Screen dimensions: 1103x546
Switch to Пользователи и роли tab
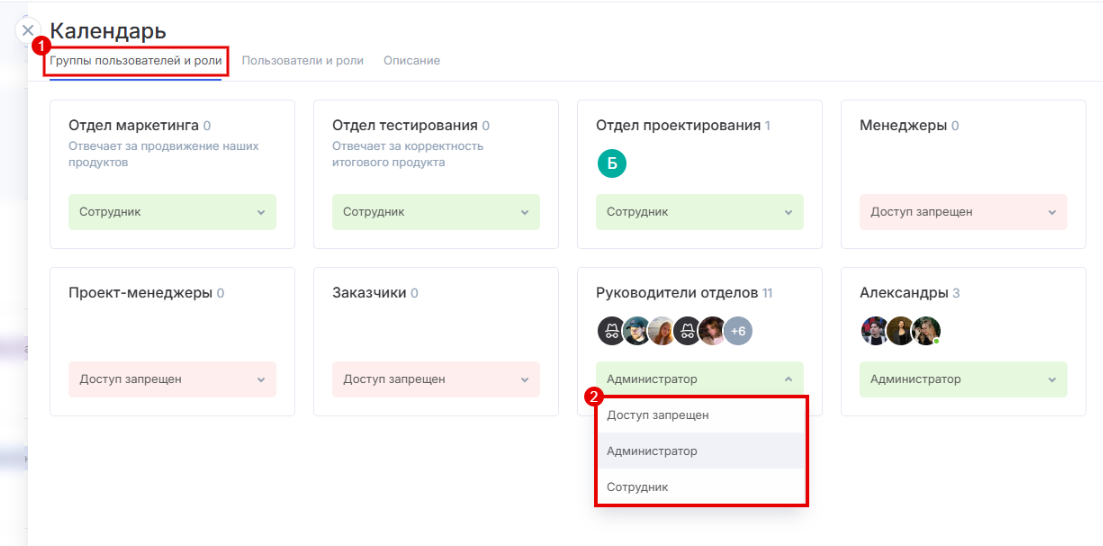pos(302,61)
